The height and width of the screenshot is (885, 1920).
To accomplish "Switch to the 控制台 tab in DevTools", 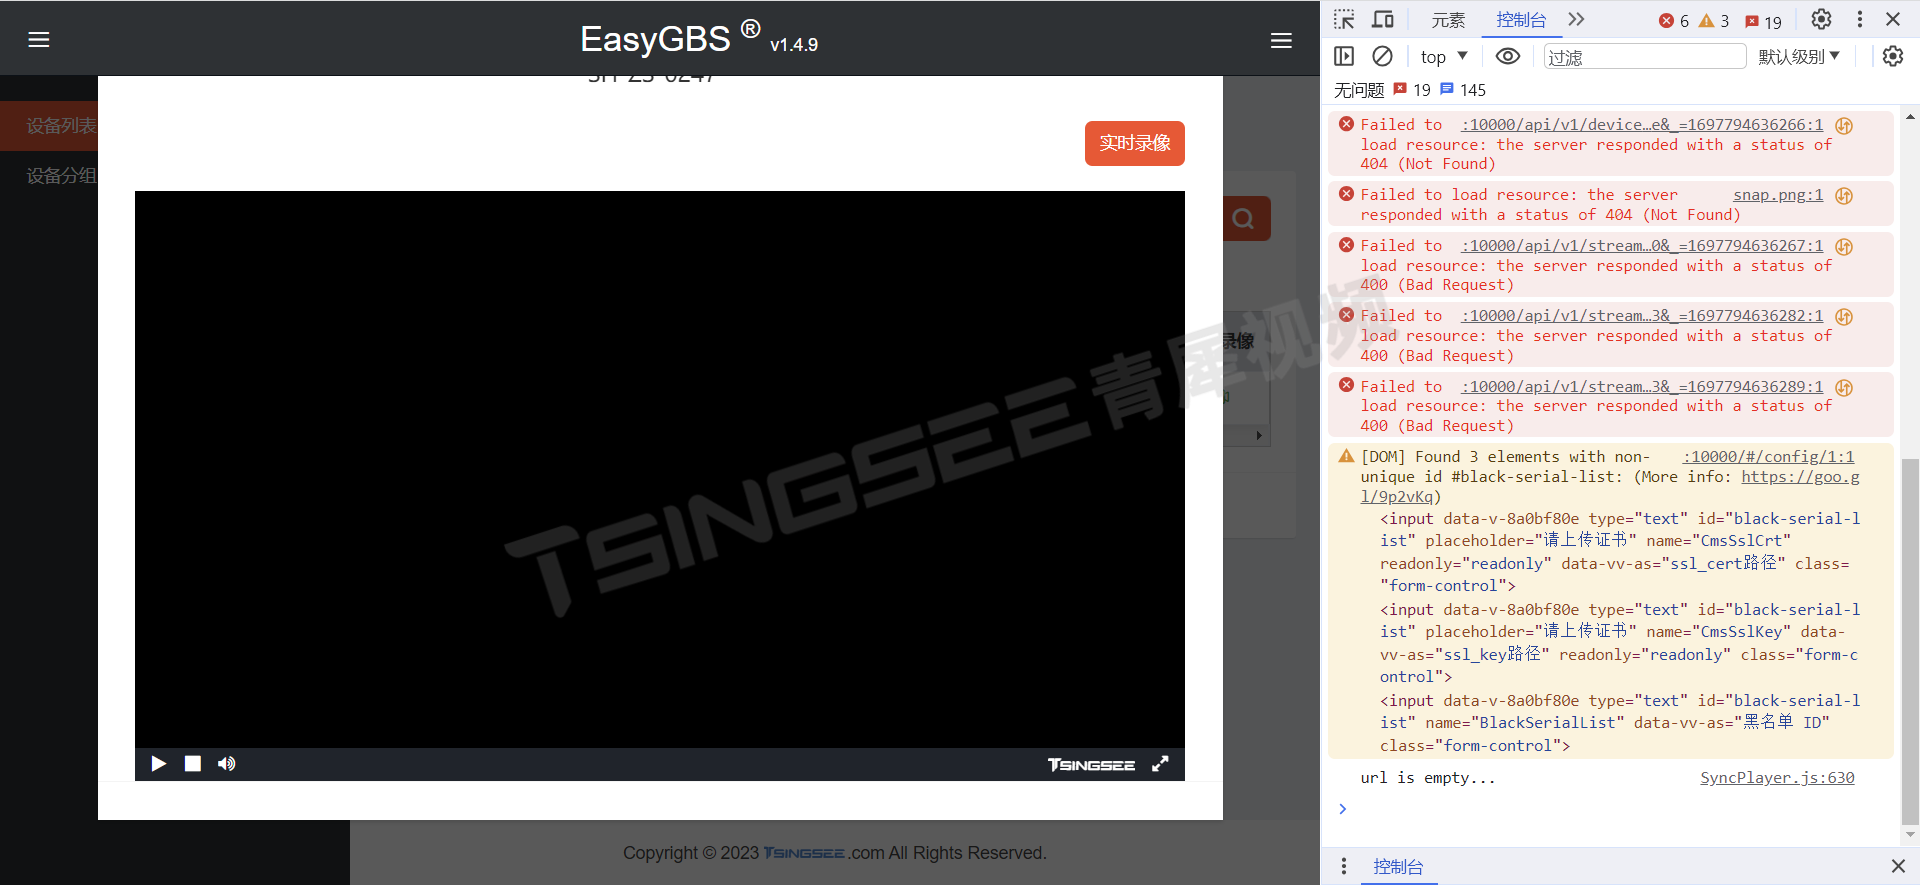I will click(x=1521, y=20).
